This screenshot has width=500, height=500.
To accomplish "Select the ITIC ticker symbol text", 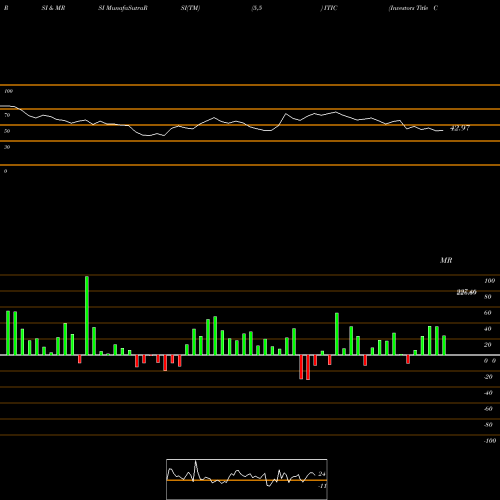I will click(330, 8).
